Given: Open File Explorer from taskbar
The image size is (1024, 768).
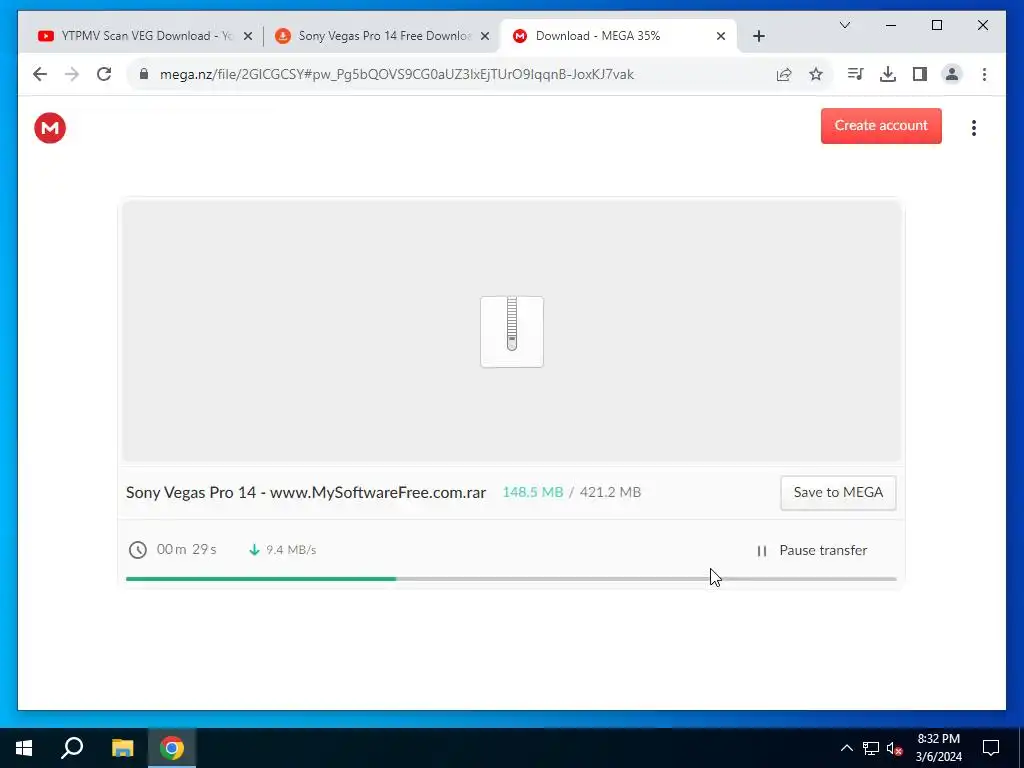Looking at the screenshot, I should tap(122, 748).
